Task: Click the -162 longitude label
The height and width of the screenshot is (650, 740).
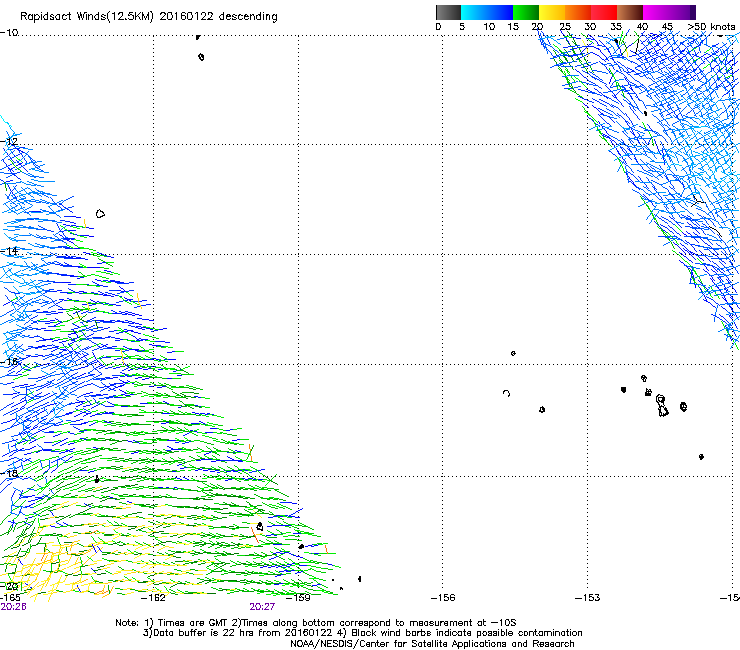Action: pos(153,598)
